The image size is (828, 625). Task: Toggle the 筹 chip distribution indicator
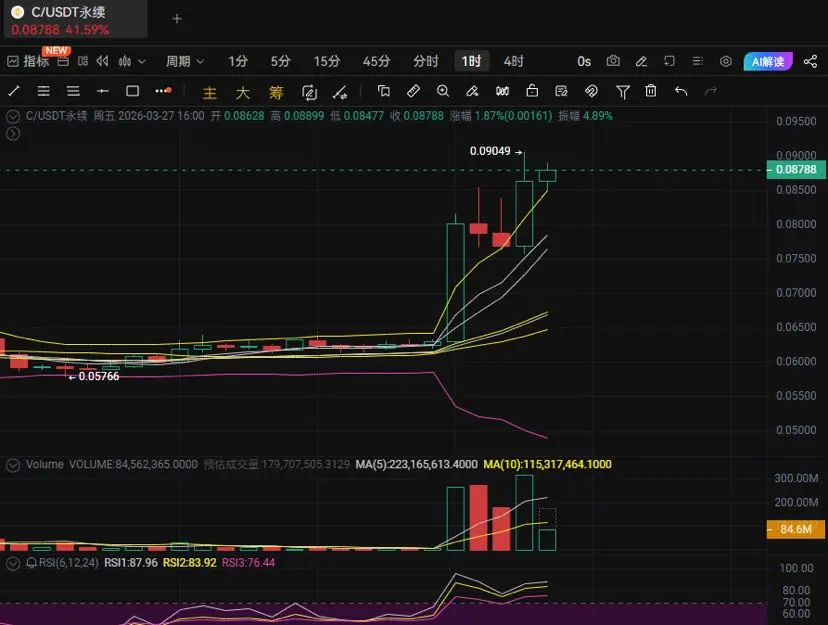tap(276, 93)
